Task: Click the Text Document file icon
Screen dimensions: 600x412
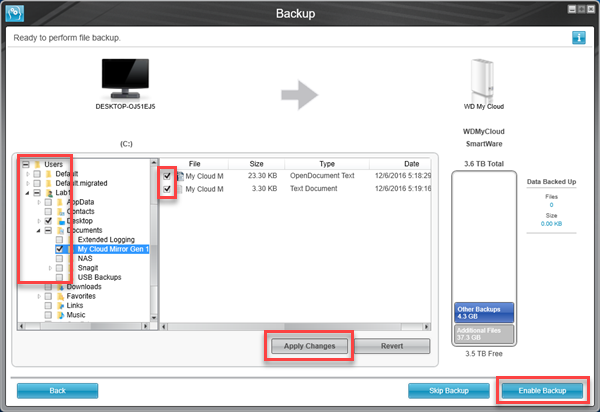Action: tap(180, 189)
